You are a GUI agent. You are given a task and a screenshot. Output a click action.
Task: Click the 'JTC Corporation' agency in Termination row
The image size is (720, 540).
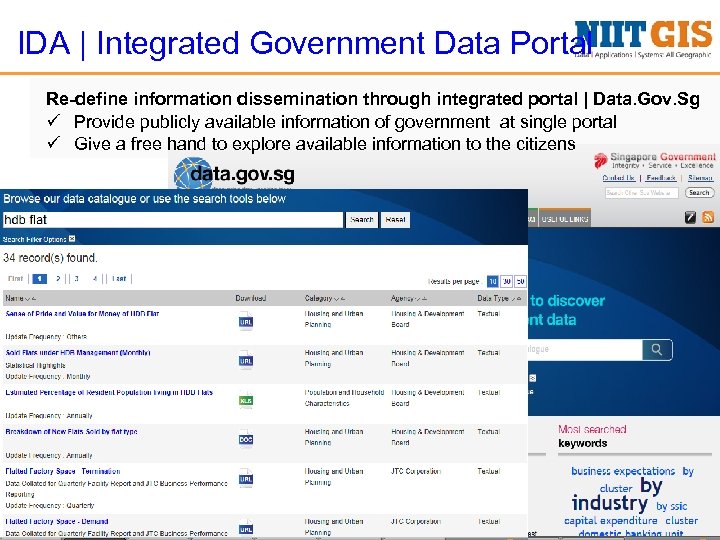click(x=416, y=471)
